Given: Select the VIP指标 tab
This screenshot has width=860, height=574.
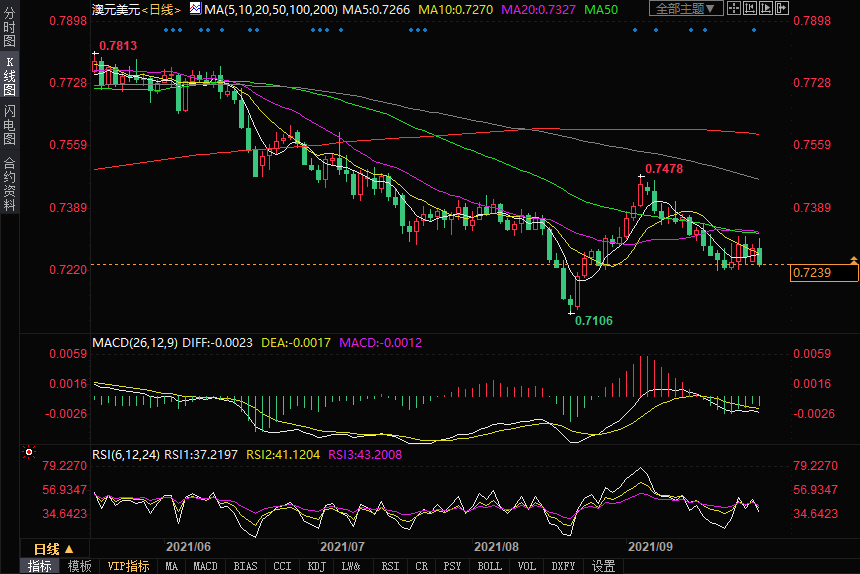Looking at the screenshot, I should (x=128, y=566).
